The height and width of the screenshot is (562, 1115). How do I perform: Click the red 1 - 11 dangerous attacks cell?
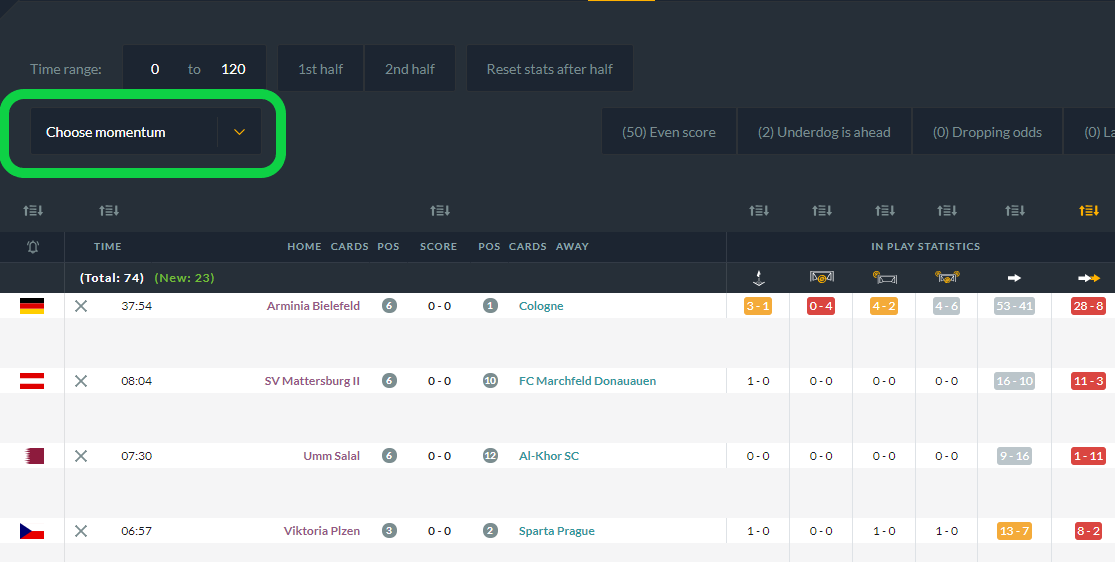(1089, 456)
